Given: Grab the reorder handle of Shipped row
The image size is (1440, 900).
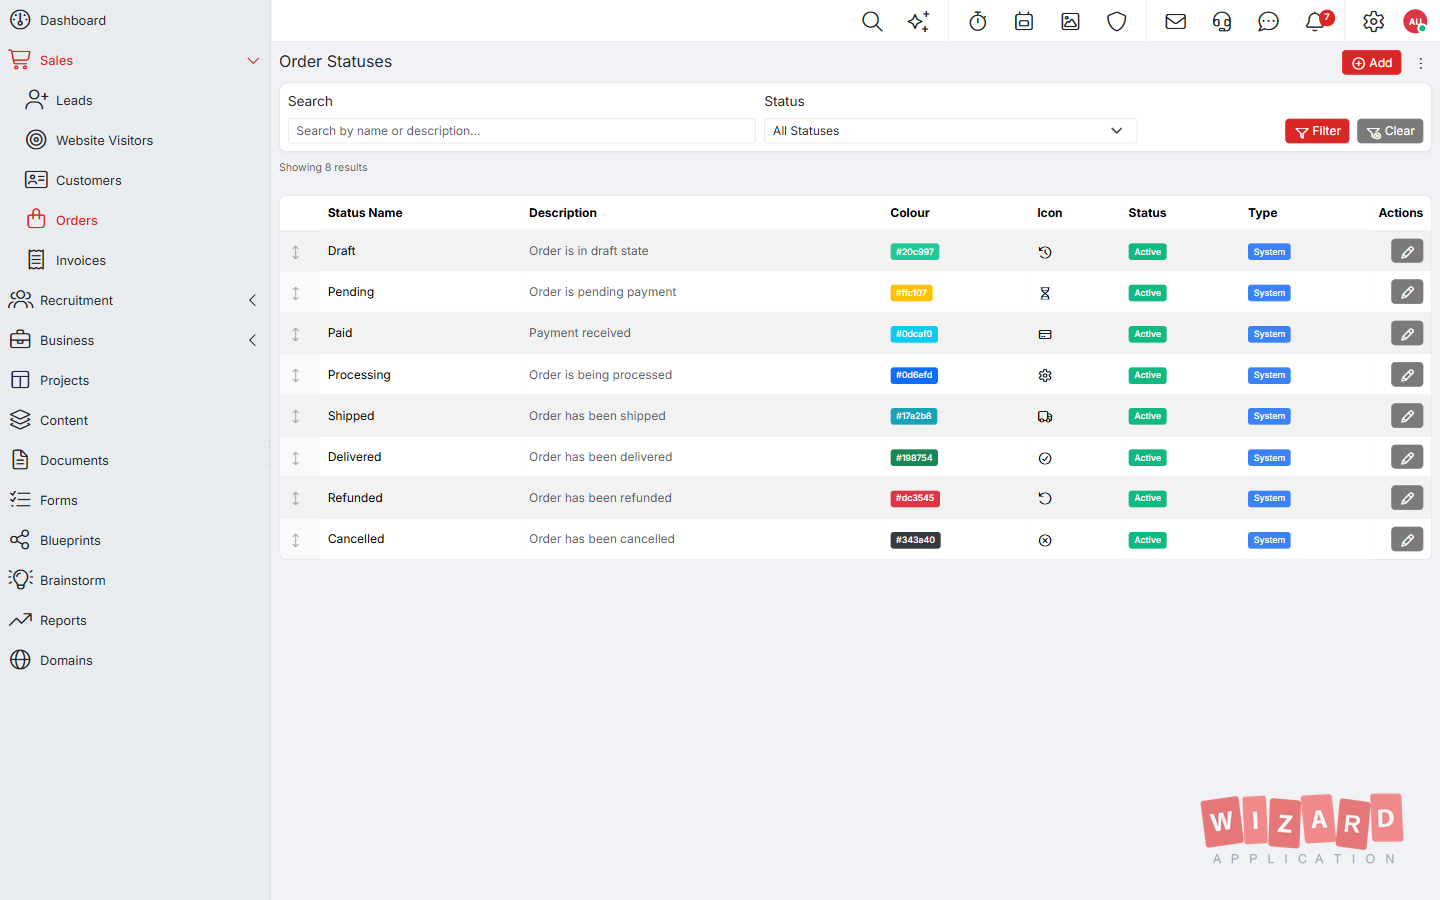Looking at the screenshot, I should point(296,416).
